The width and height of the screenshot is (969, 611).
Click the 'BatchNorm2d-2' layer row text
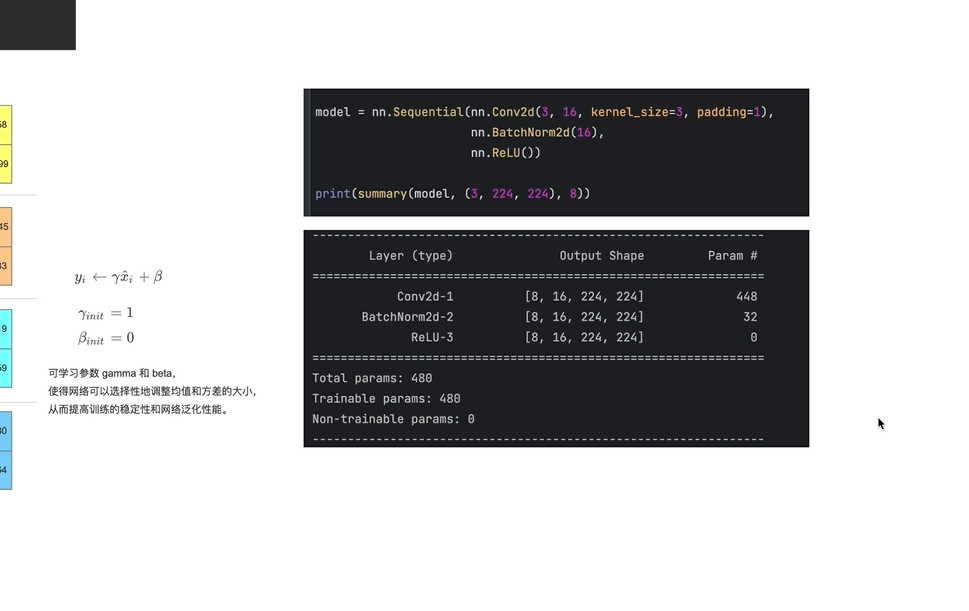coord(407,317)
